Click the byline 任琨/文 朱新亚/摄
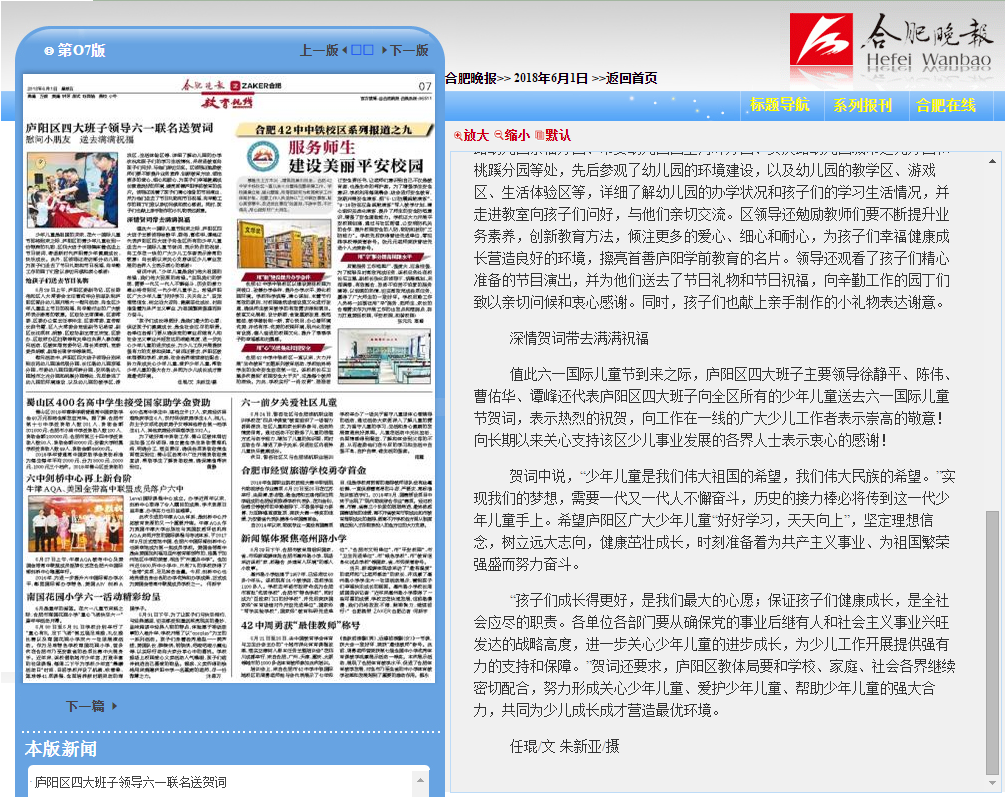 (565, 746)
